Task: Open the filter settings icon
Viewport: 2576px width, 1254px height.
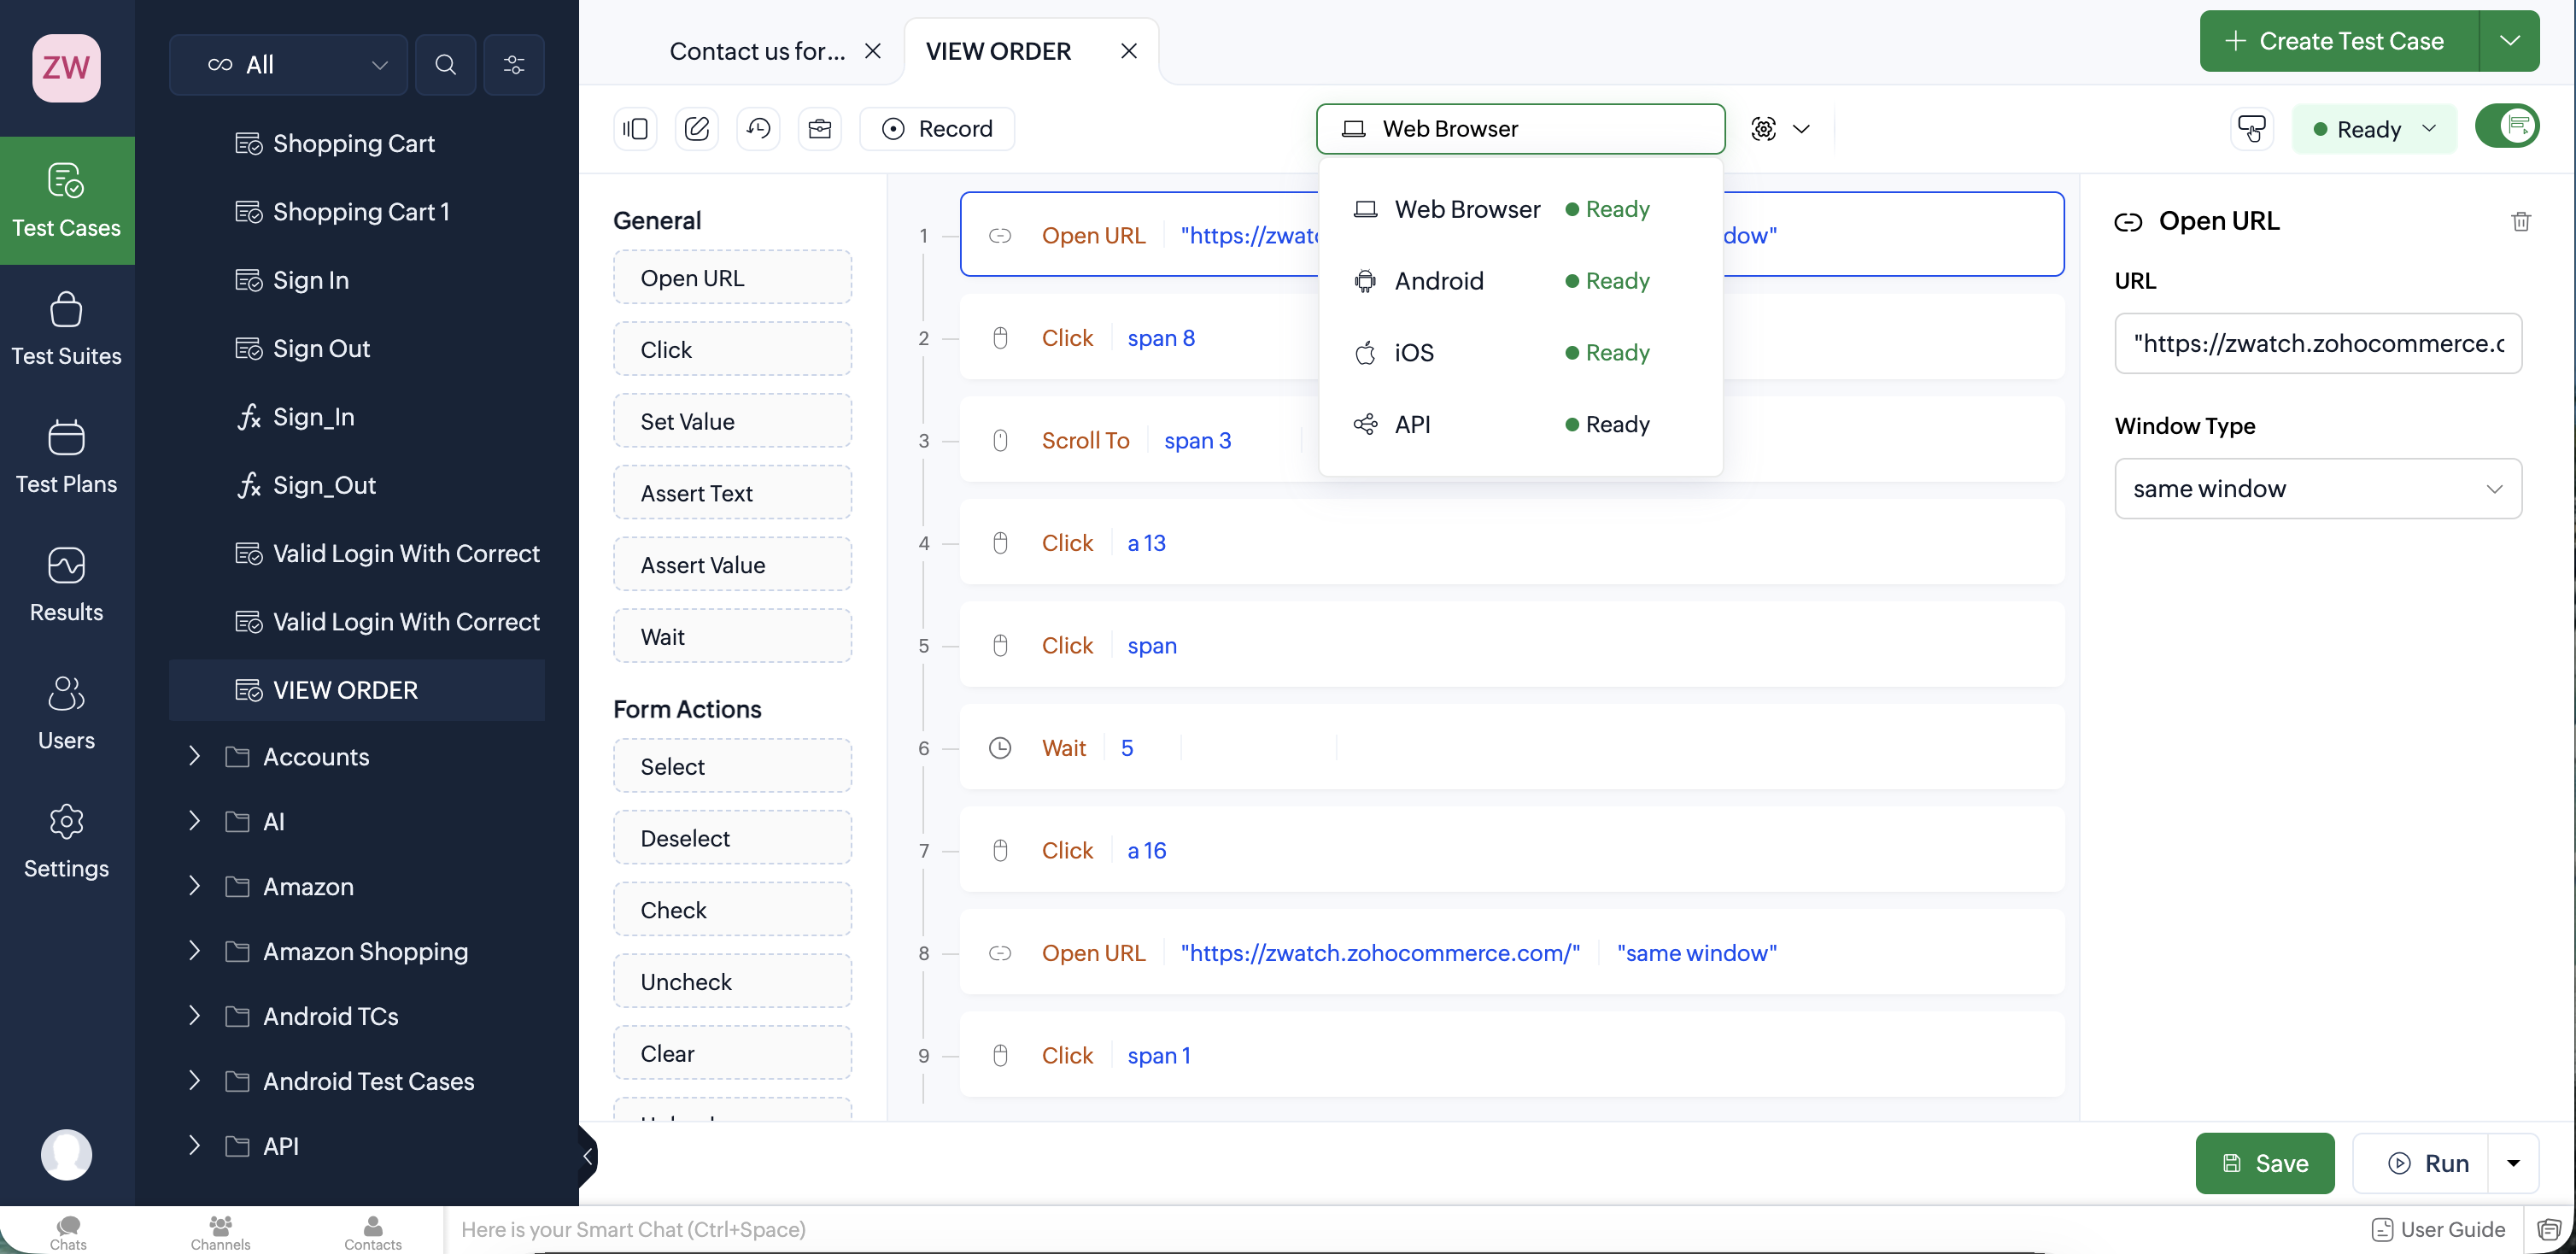Action: click(514, 65)
